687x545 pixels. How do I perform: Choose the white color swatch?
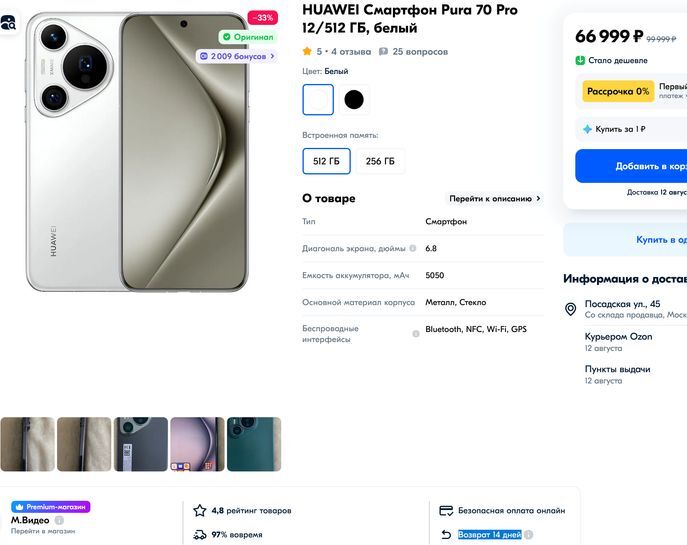[319, 99]
